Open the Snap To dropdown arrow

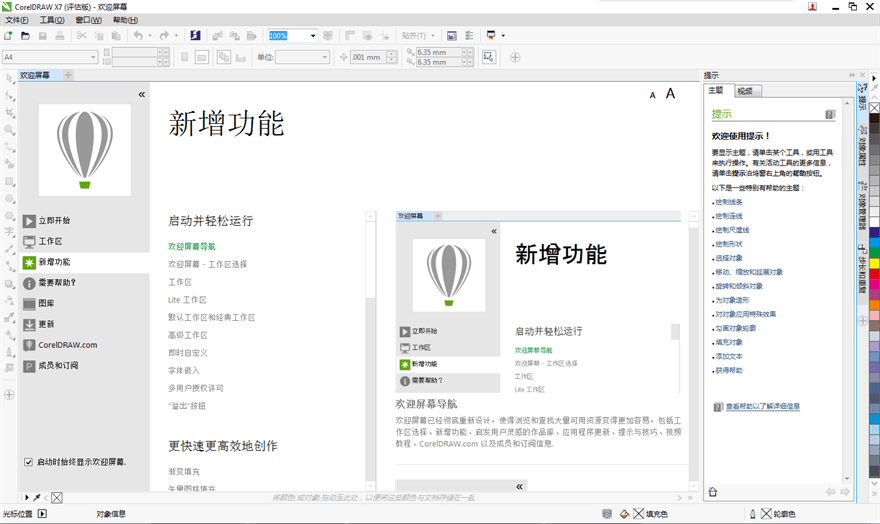[x=433, y=36]
